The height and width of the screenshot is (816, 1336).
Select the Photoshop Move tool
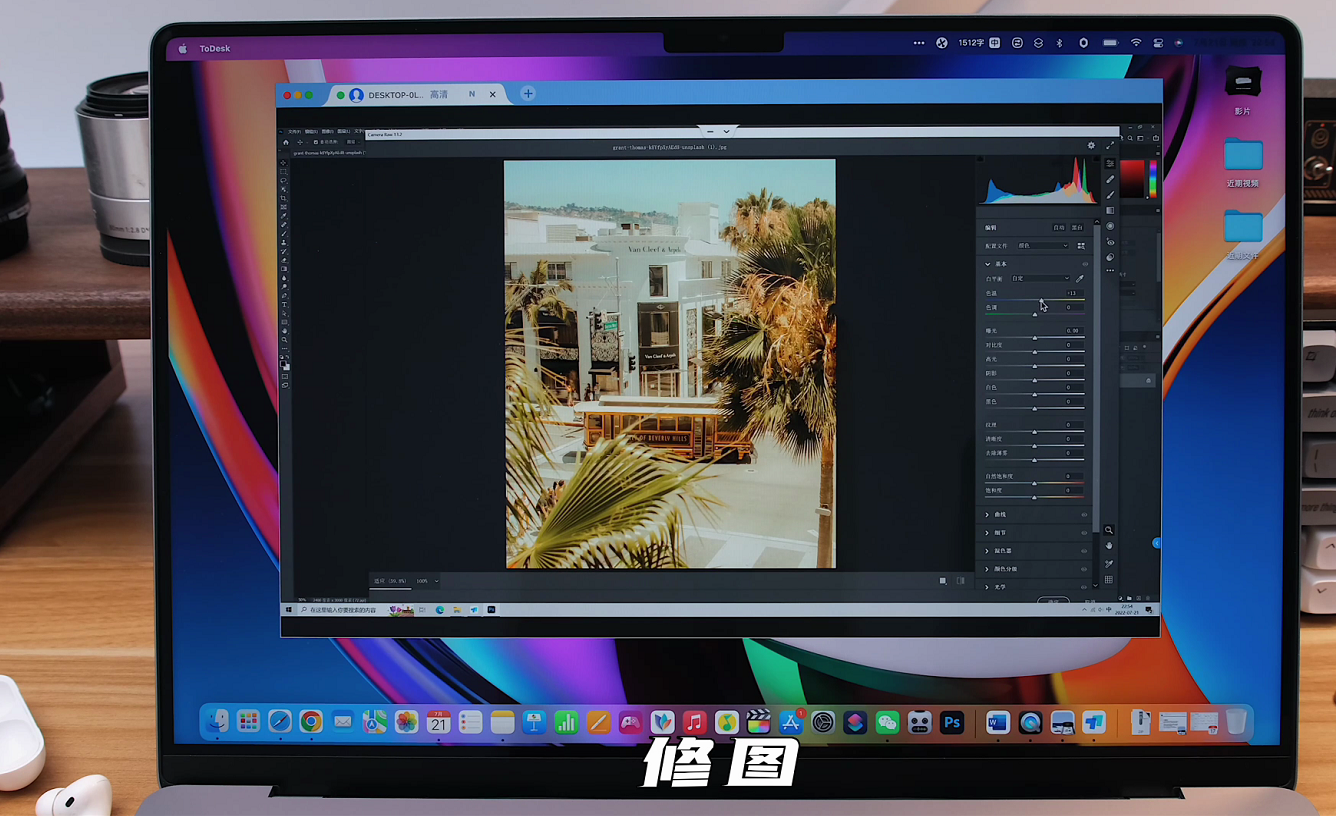284,163
